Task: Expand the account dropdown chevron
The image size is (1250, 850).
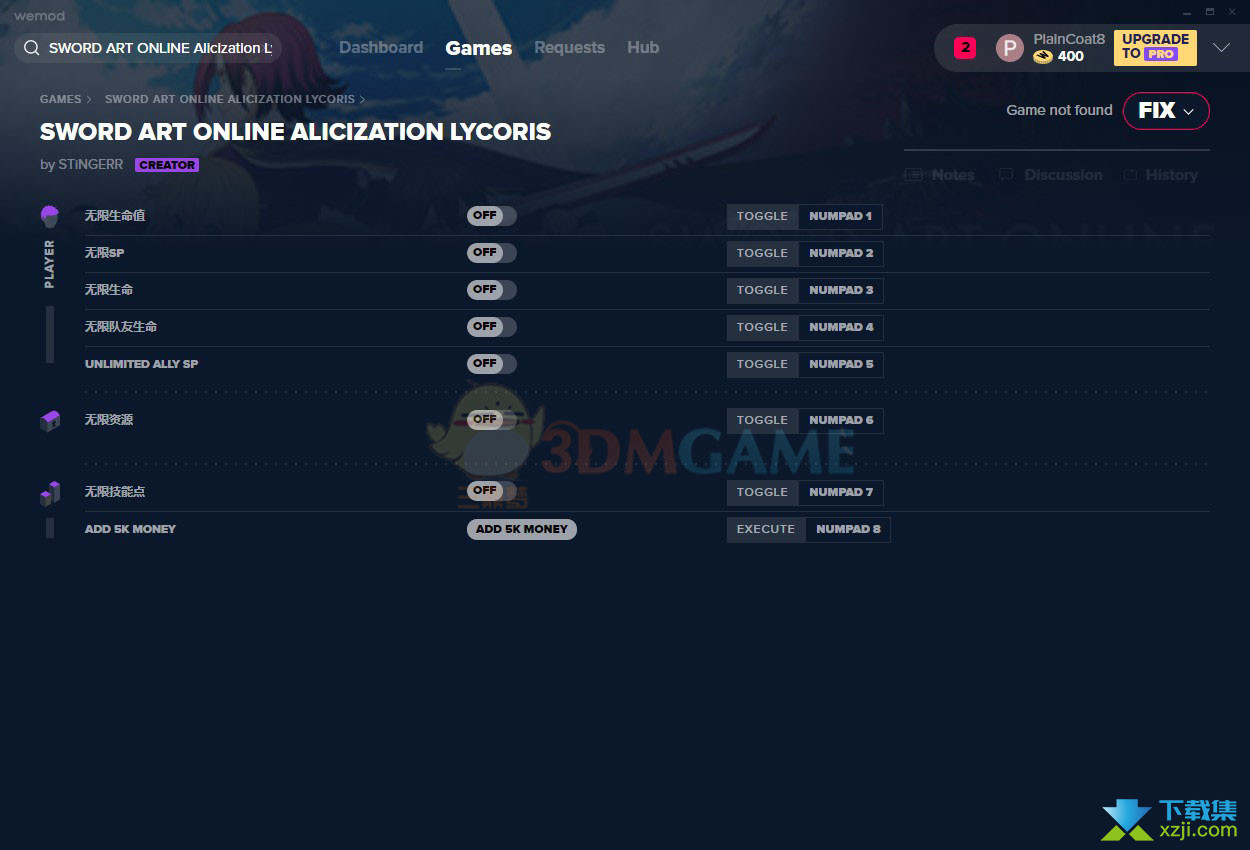Action: (x=1221, y=48)
